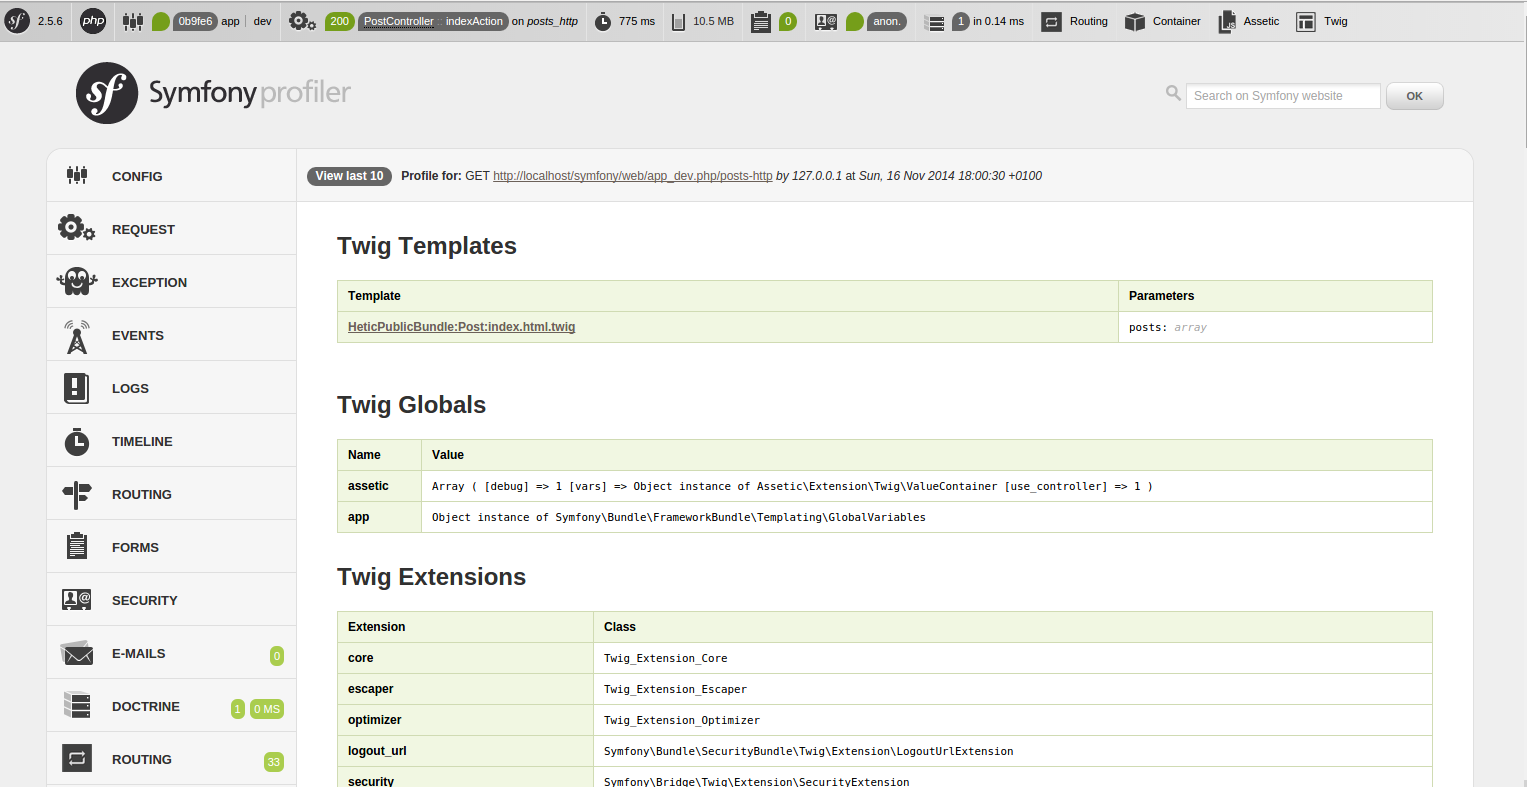Click the View last 10 button

click(x=349, y=176)
